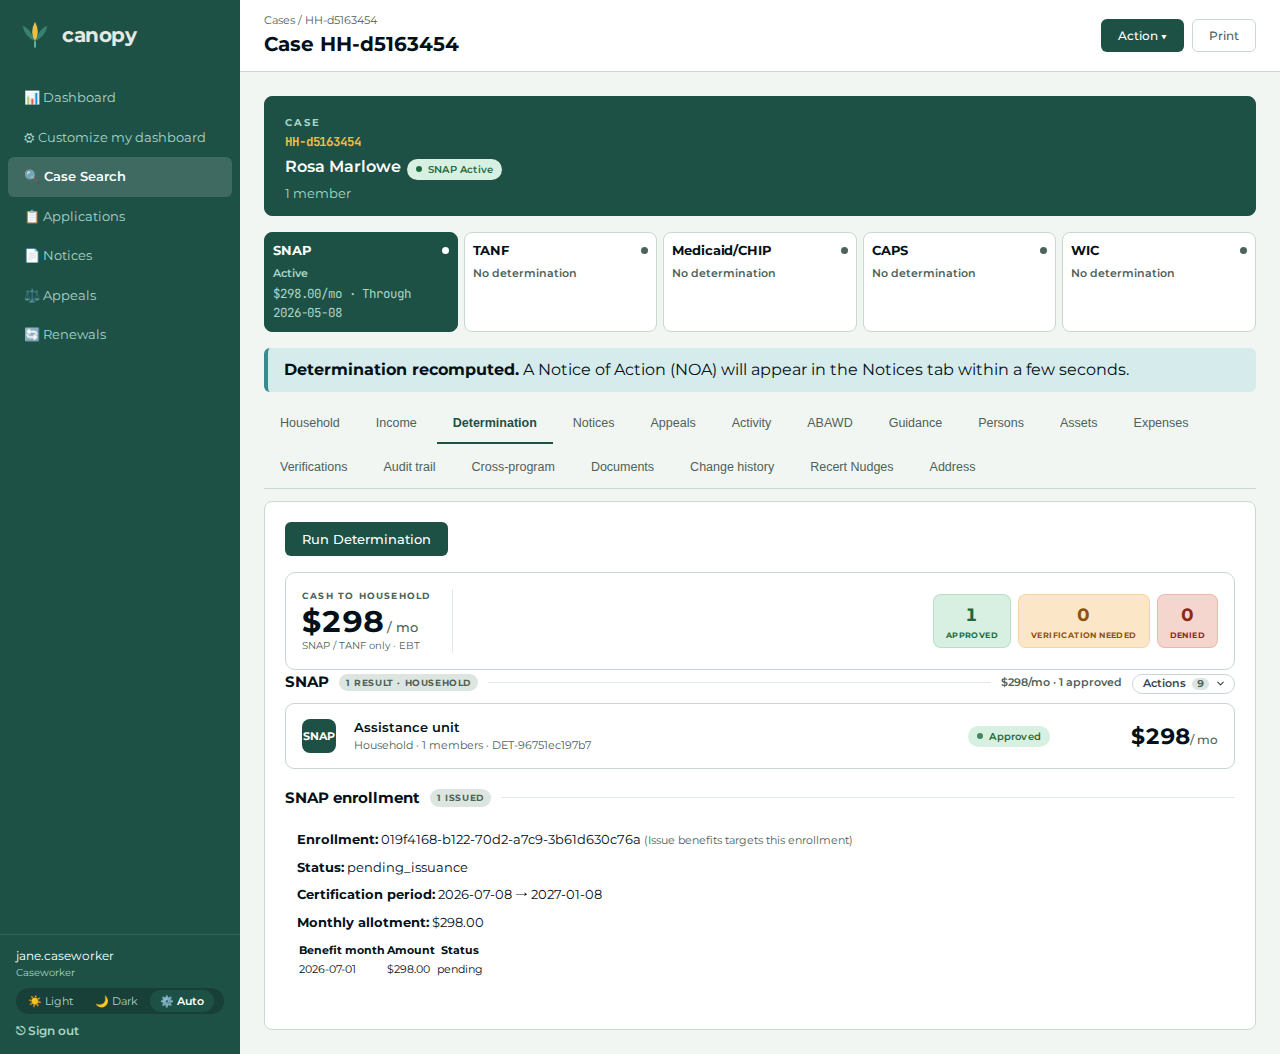Open Renewals in the sidebar

120,335
